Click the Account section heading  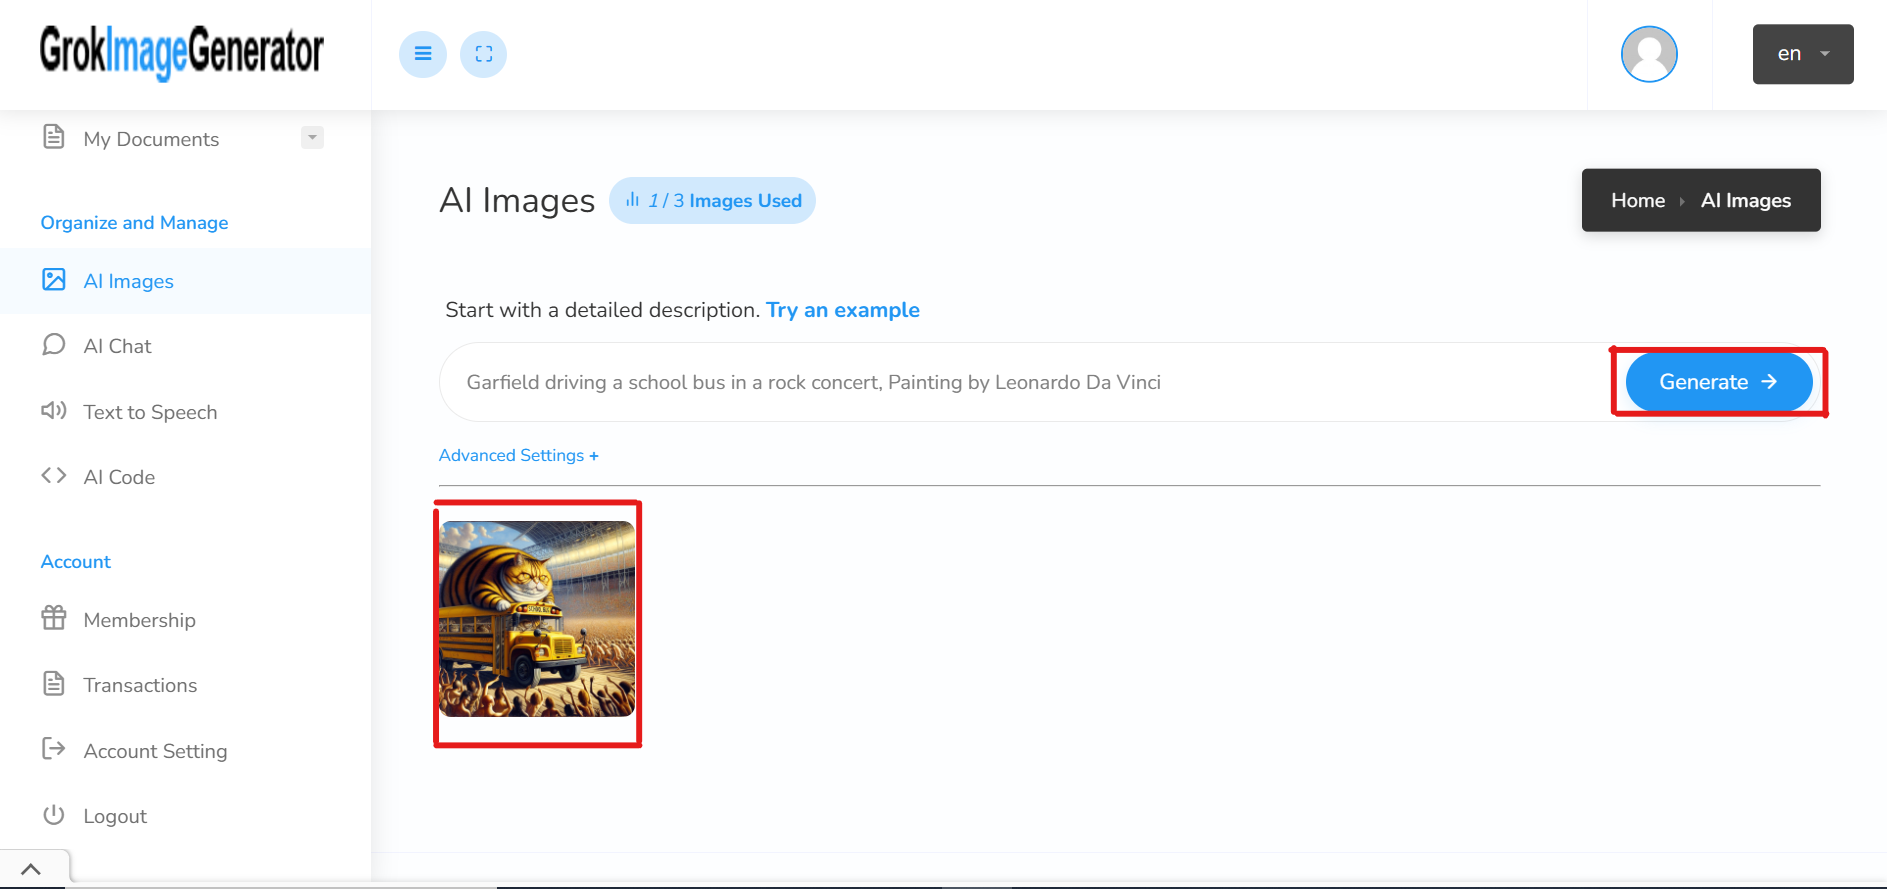(76, 562)
